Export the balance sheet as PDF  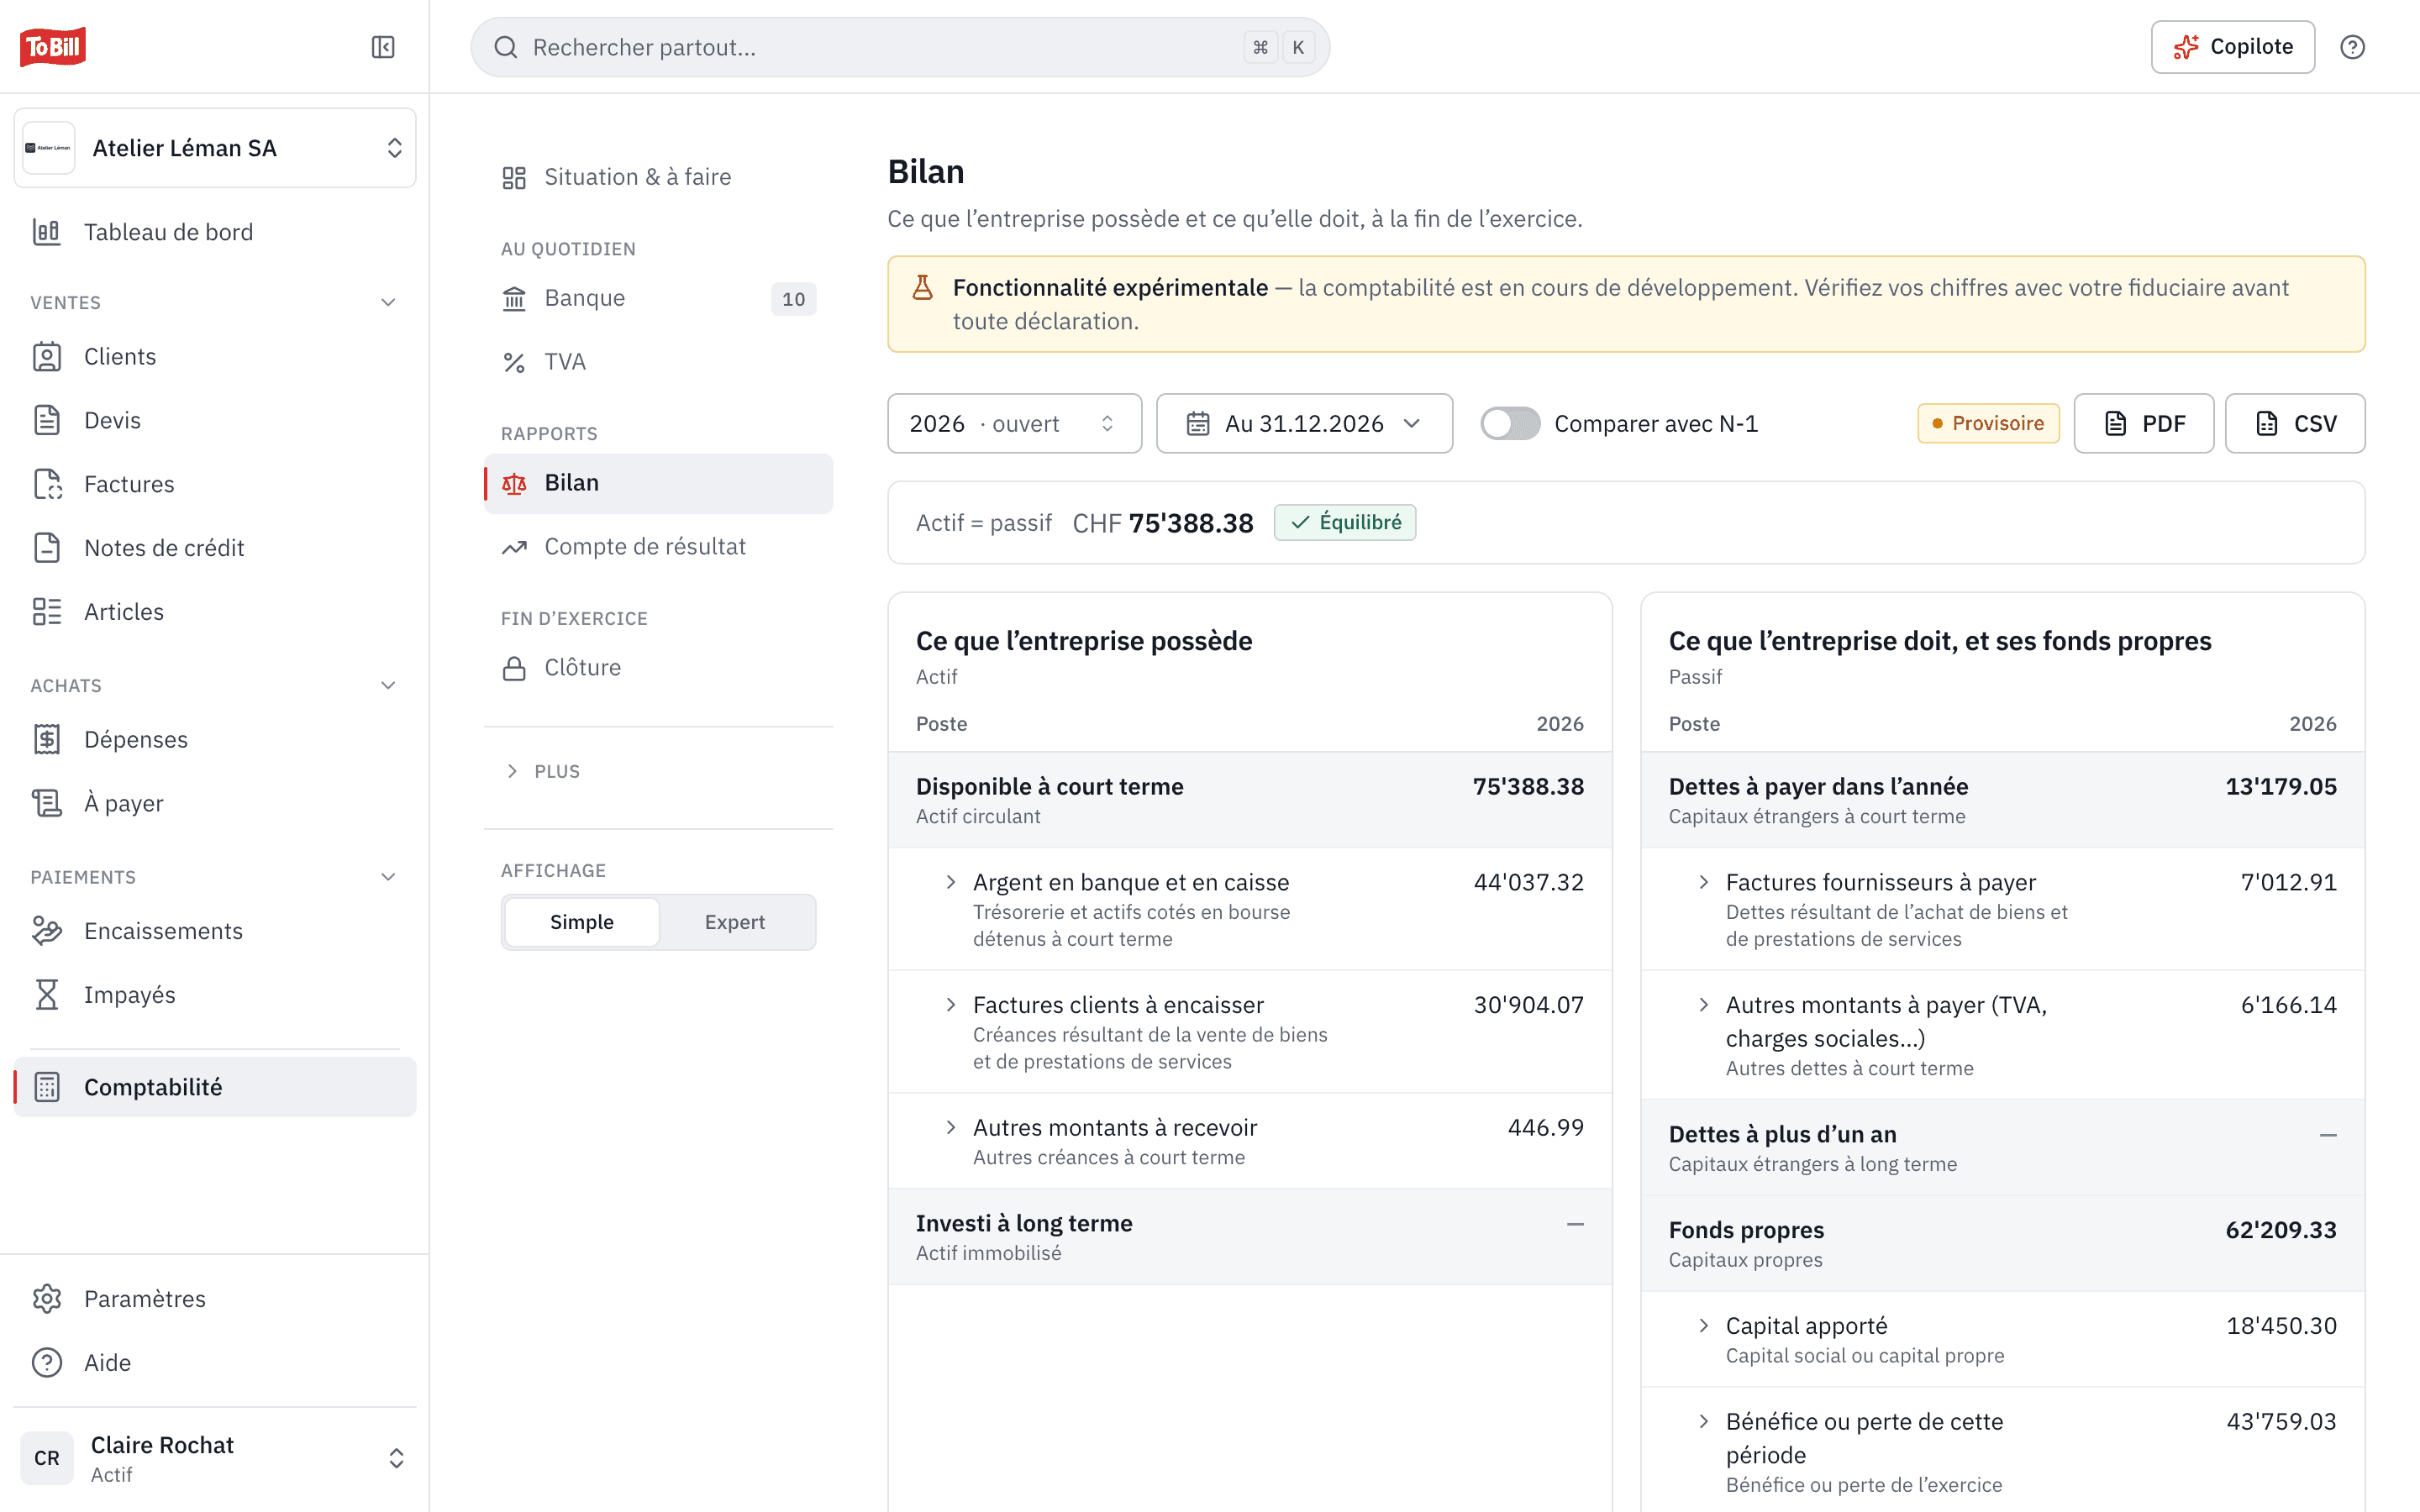pos(2143,424)
